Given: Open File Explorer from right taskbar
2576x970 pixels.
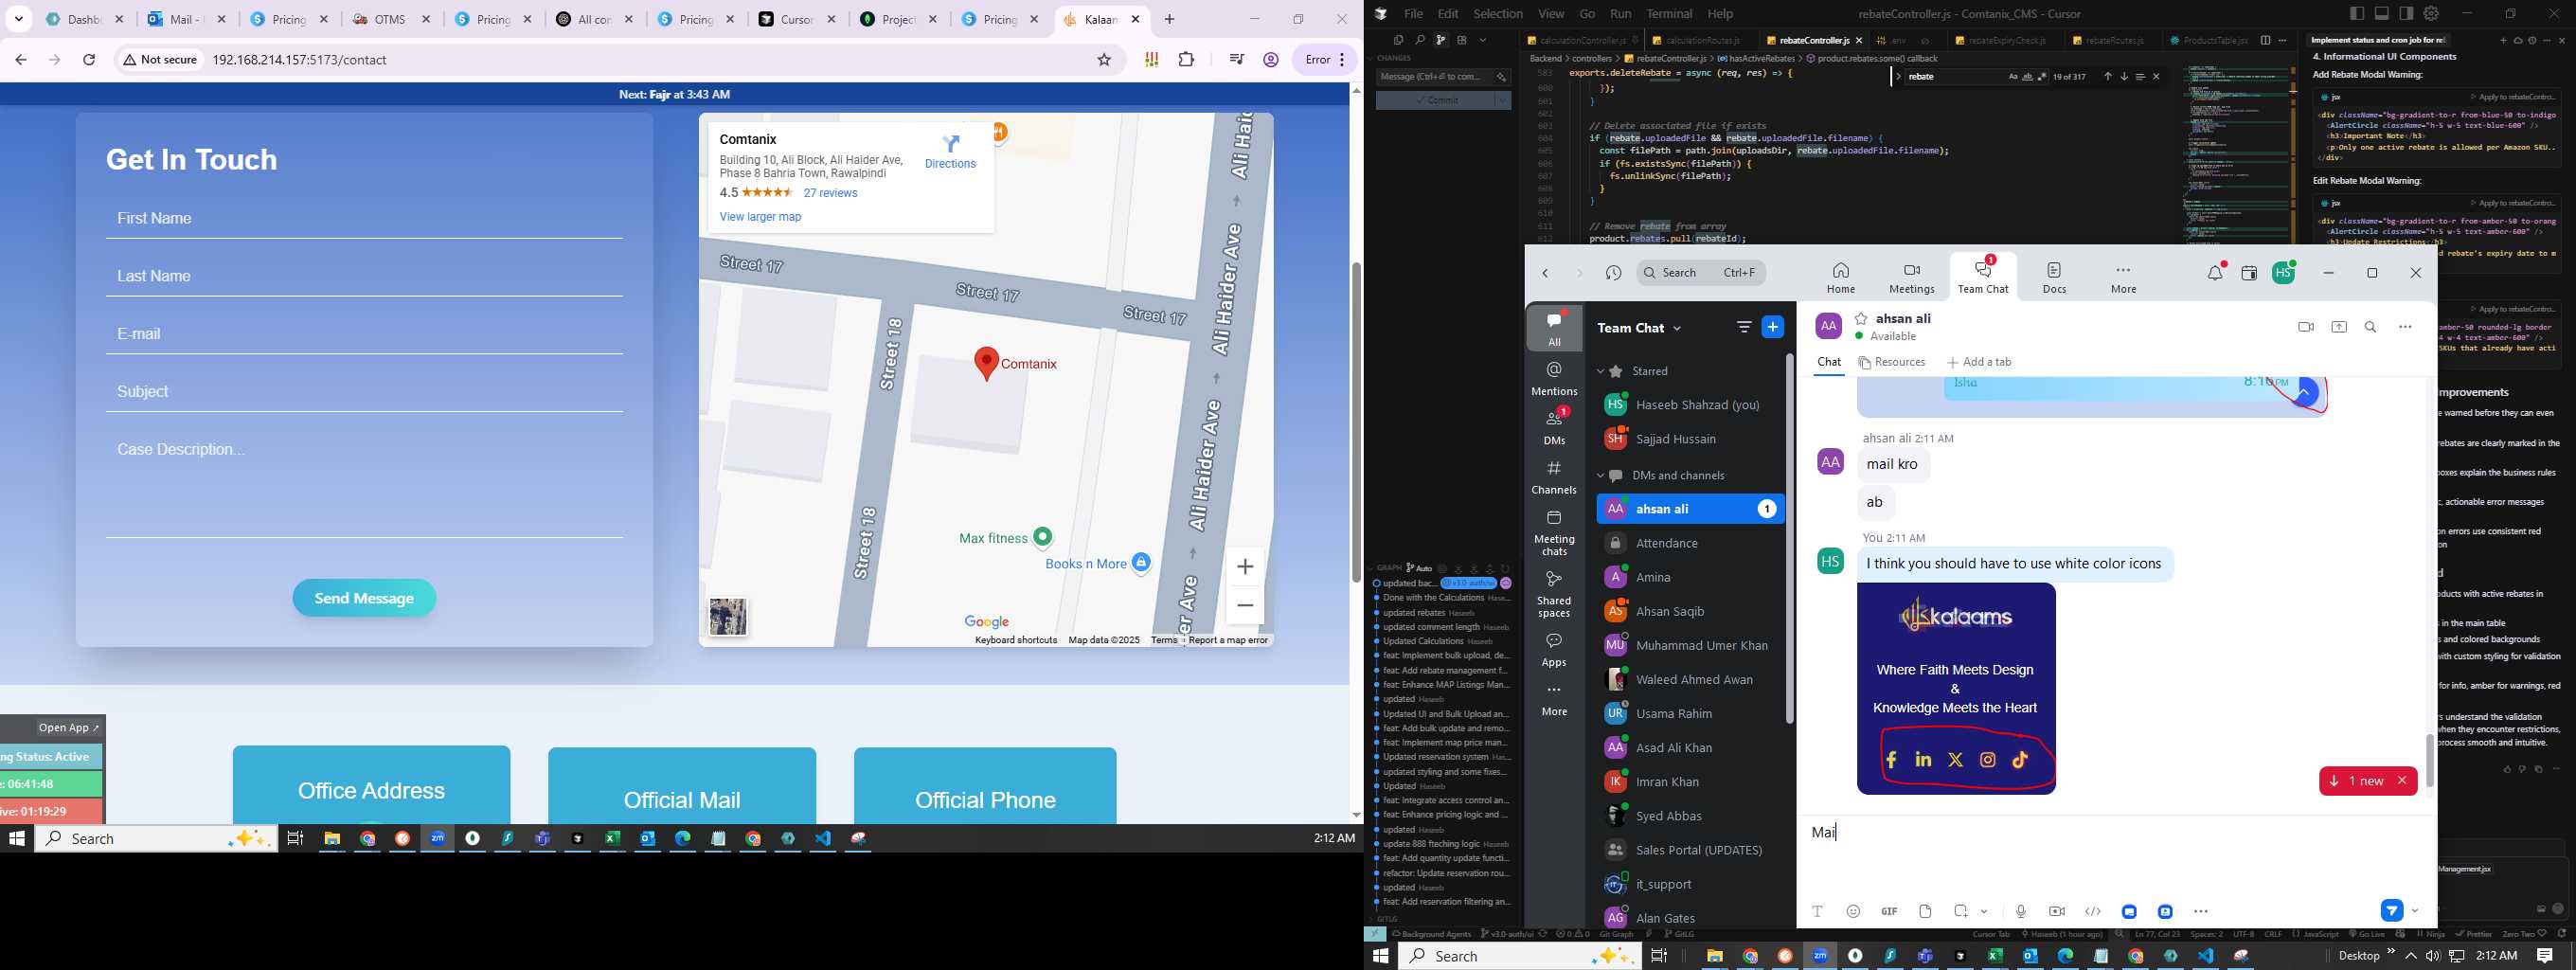Looking at the screenshot, I should 1714,956.
